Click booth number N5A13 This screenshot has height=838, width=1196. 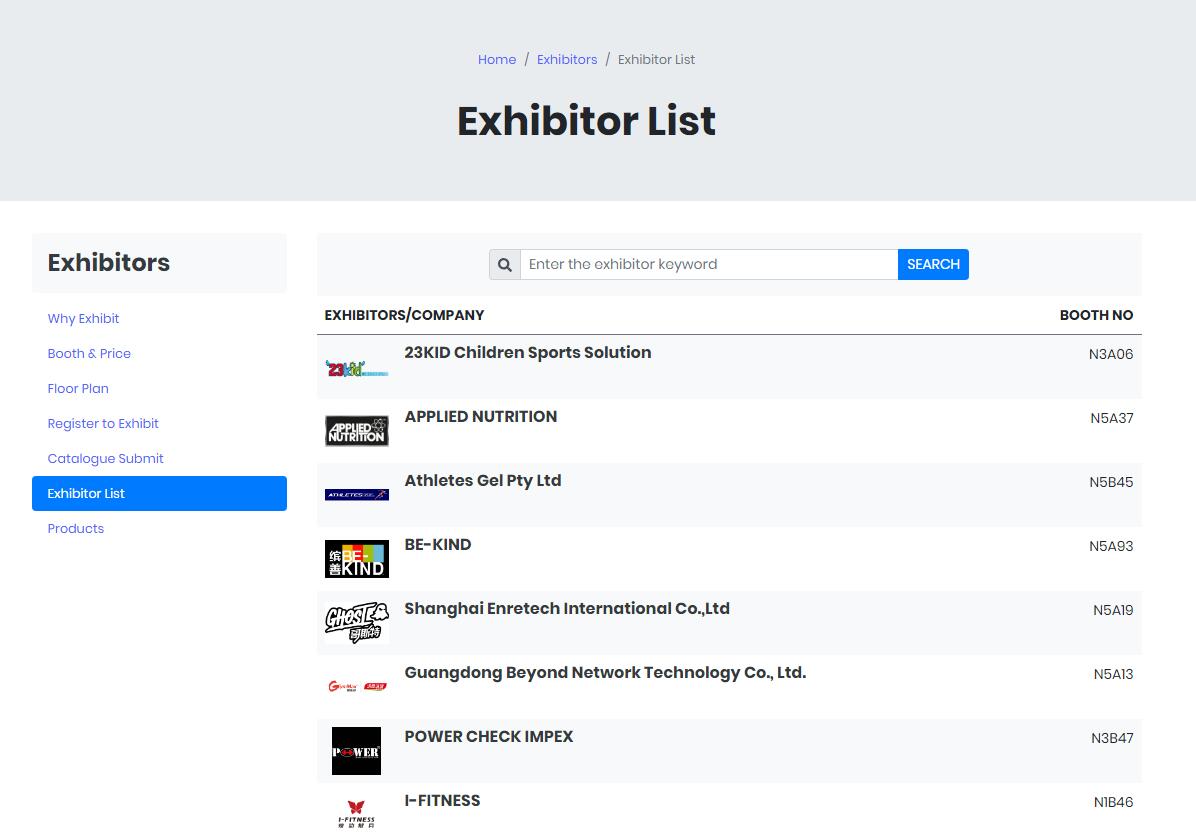pos(1114,674)
